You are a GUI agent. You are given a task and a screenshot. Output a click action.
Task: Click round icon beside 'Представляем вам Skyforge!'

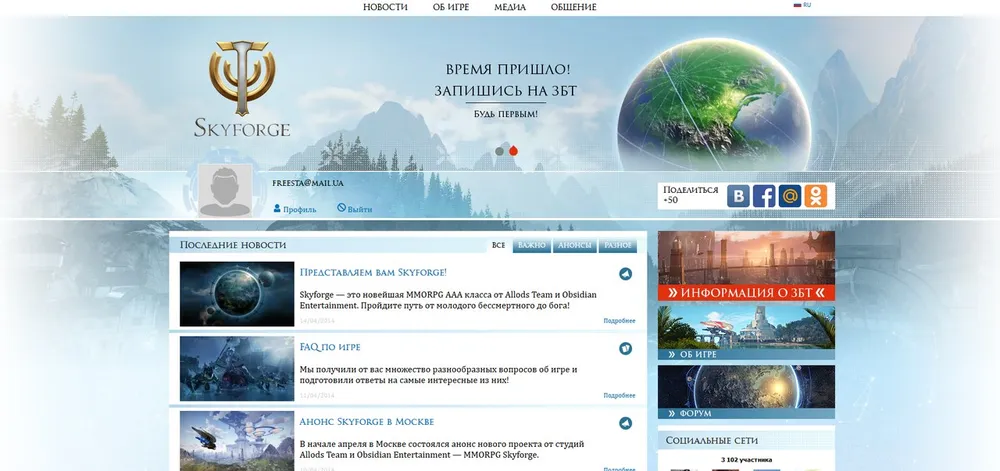(625, 274)
